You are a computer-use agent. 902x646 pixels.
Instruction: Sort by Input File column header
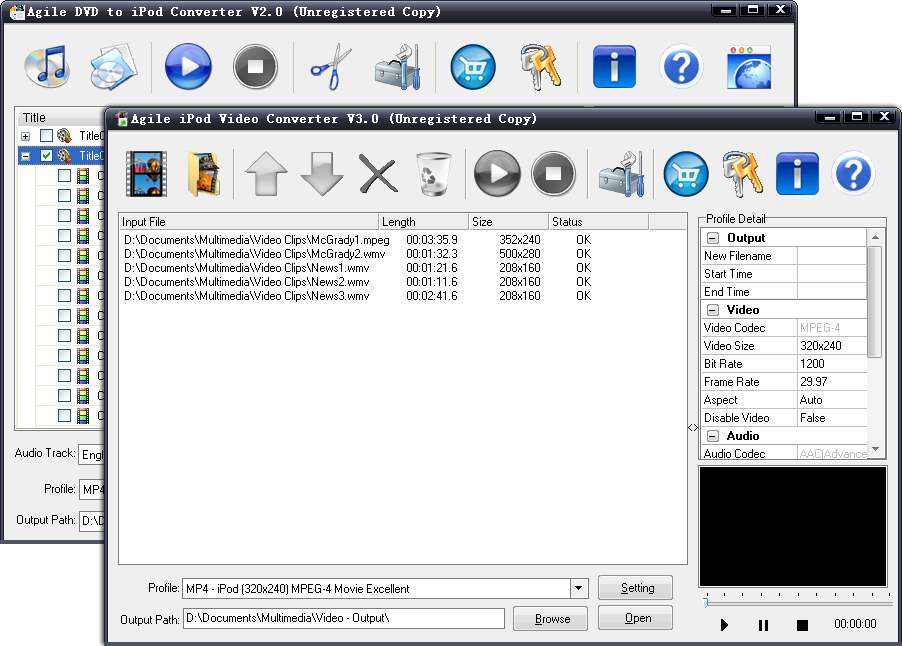249,221
